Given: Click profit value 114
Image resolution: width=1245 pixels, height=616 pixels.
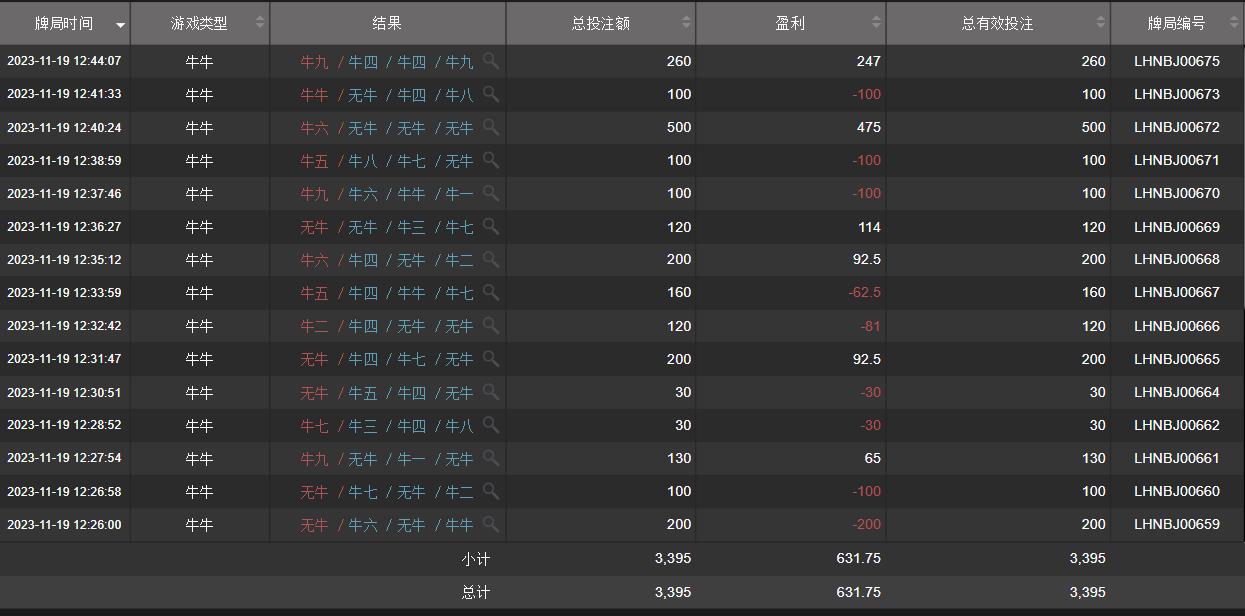Looking at the screenshot, I should pyautogui.click(x=869, y=226).
